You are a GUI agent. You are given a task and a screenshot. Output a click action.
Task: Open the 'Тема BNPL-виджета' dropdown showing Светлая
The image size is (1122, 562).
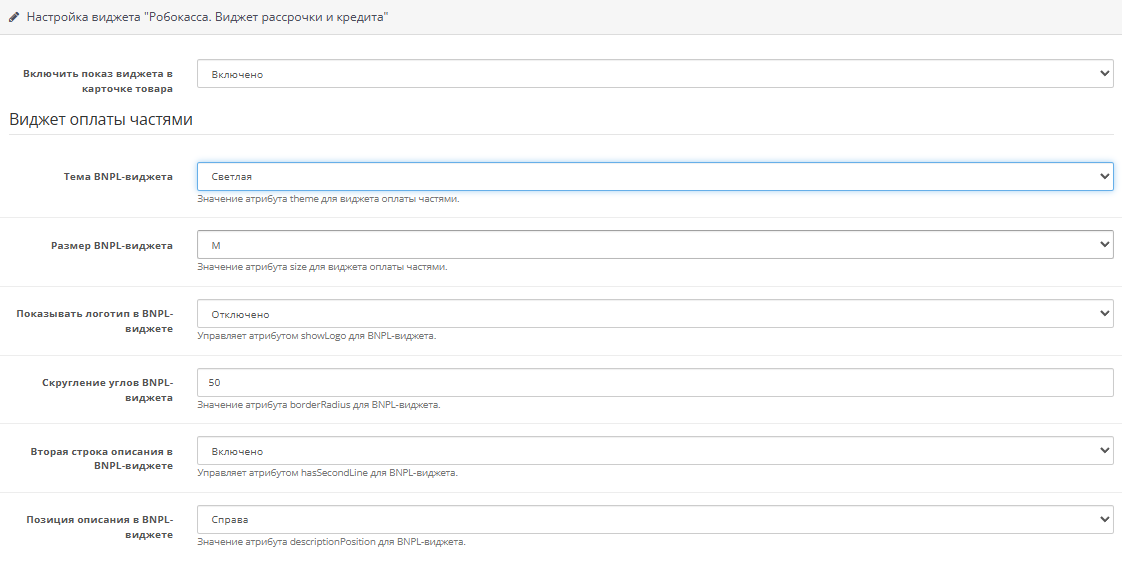point(655,176)
